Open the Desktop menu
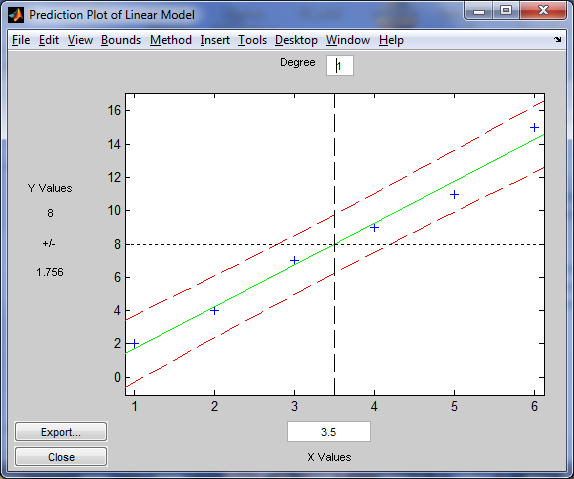The height and width of the screenshot is (479, 574). click(296, 40)
